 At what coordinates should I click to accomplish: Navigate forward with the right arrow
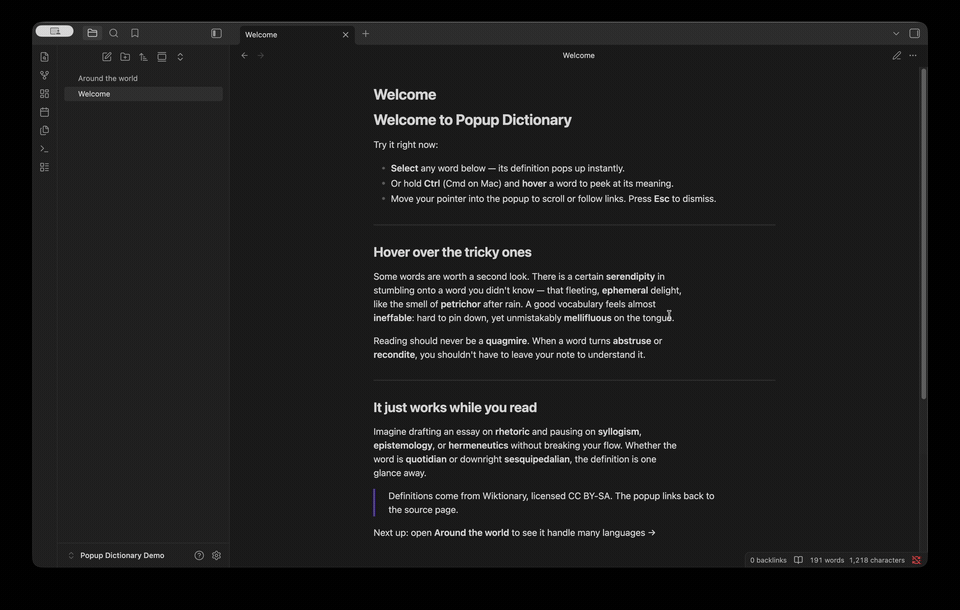[261, 55]
